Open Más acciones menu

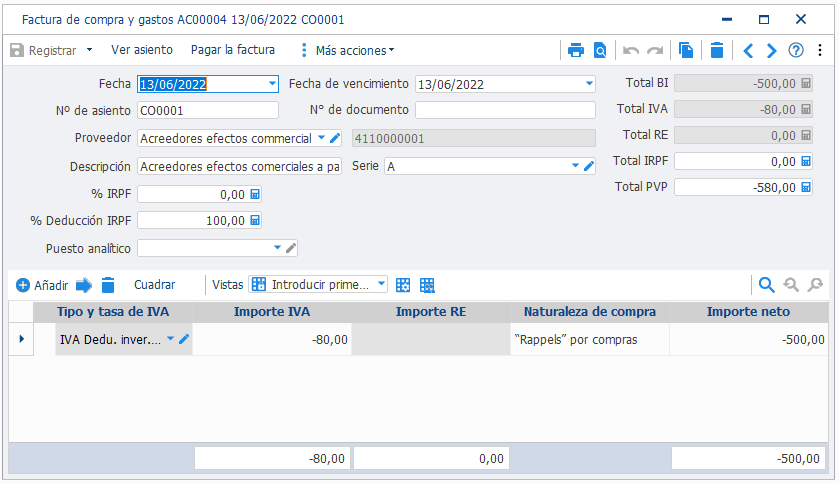pyautogui.click(x=348, y=50)
